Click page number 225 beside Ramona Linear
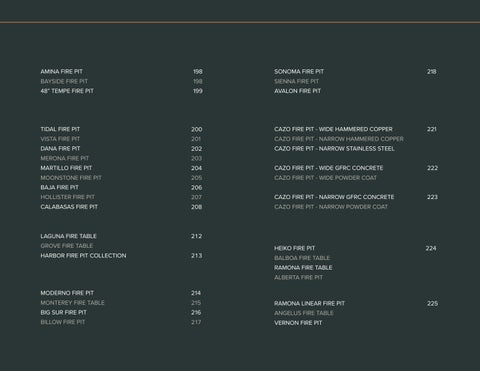Screen dimensions: 480x371 coord(432,304)
